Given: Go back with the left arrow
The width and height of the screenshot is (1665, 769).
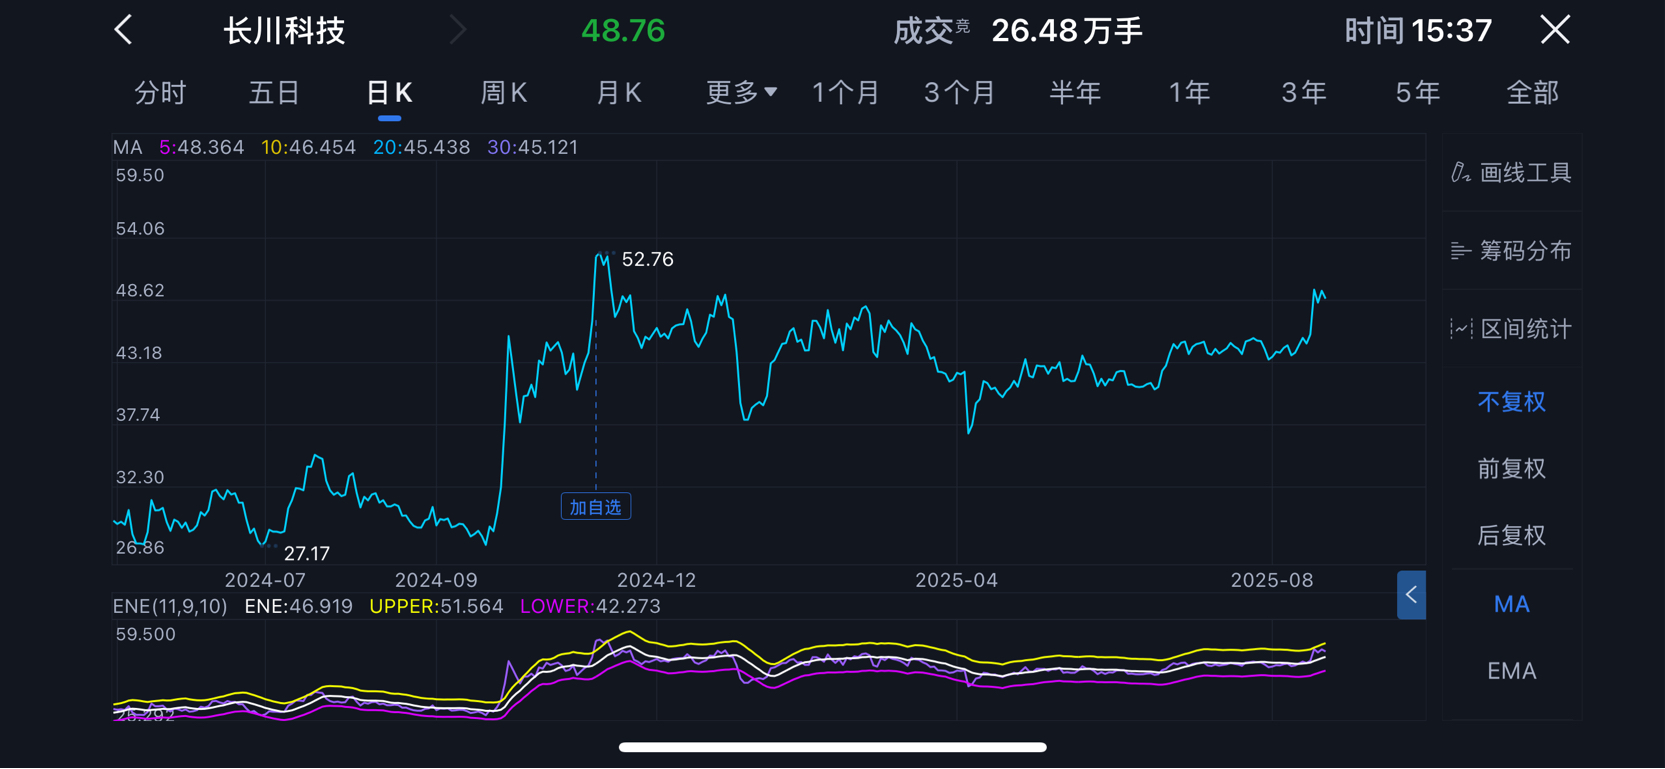Looking at the screenshot, I should 123,30.
